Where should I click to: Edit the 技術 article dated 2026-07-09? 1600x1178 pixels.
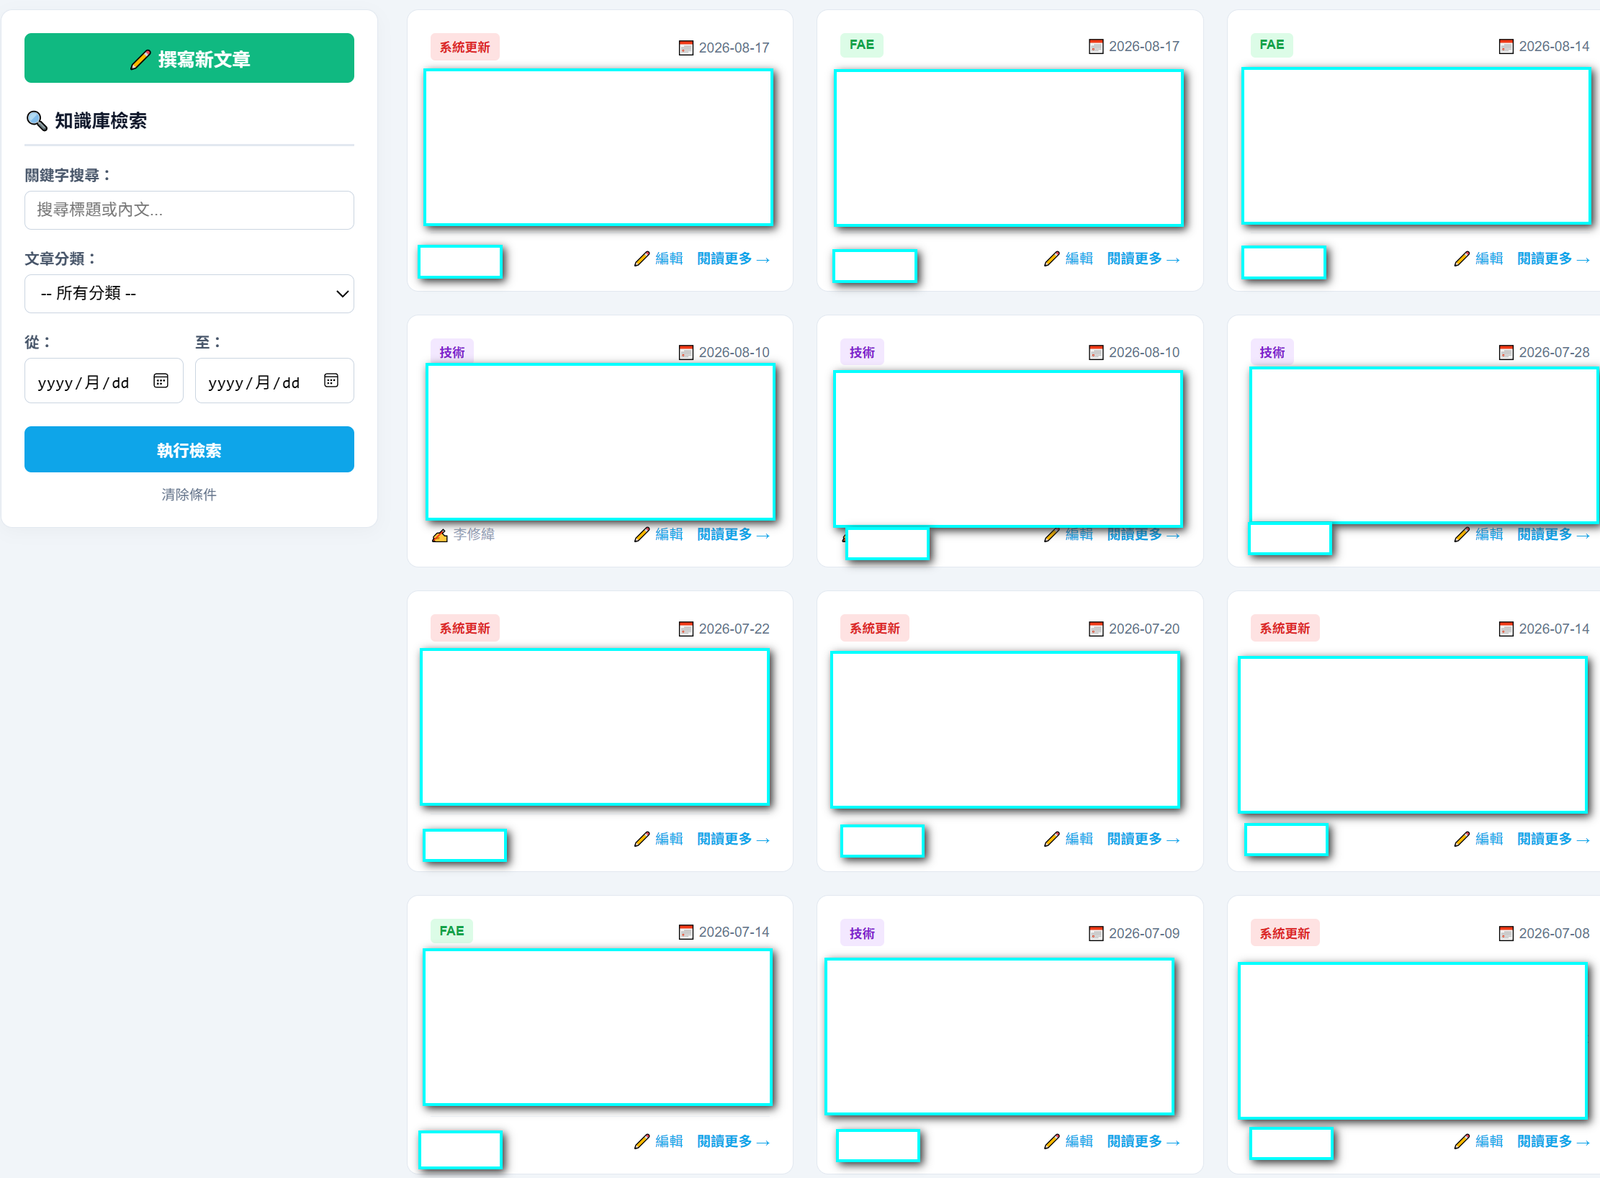(x=1069, y=1141)
